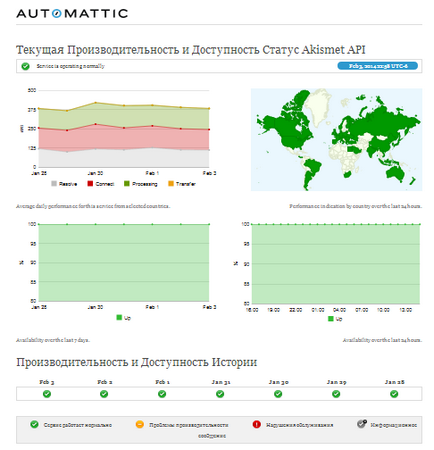Click the Resolve legend gray swatch
This screenshot has height=450, width=434.
(x=54, y=184)
